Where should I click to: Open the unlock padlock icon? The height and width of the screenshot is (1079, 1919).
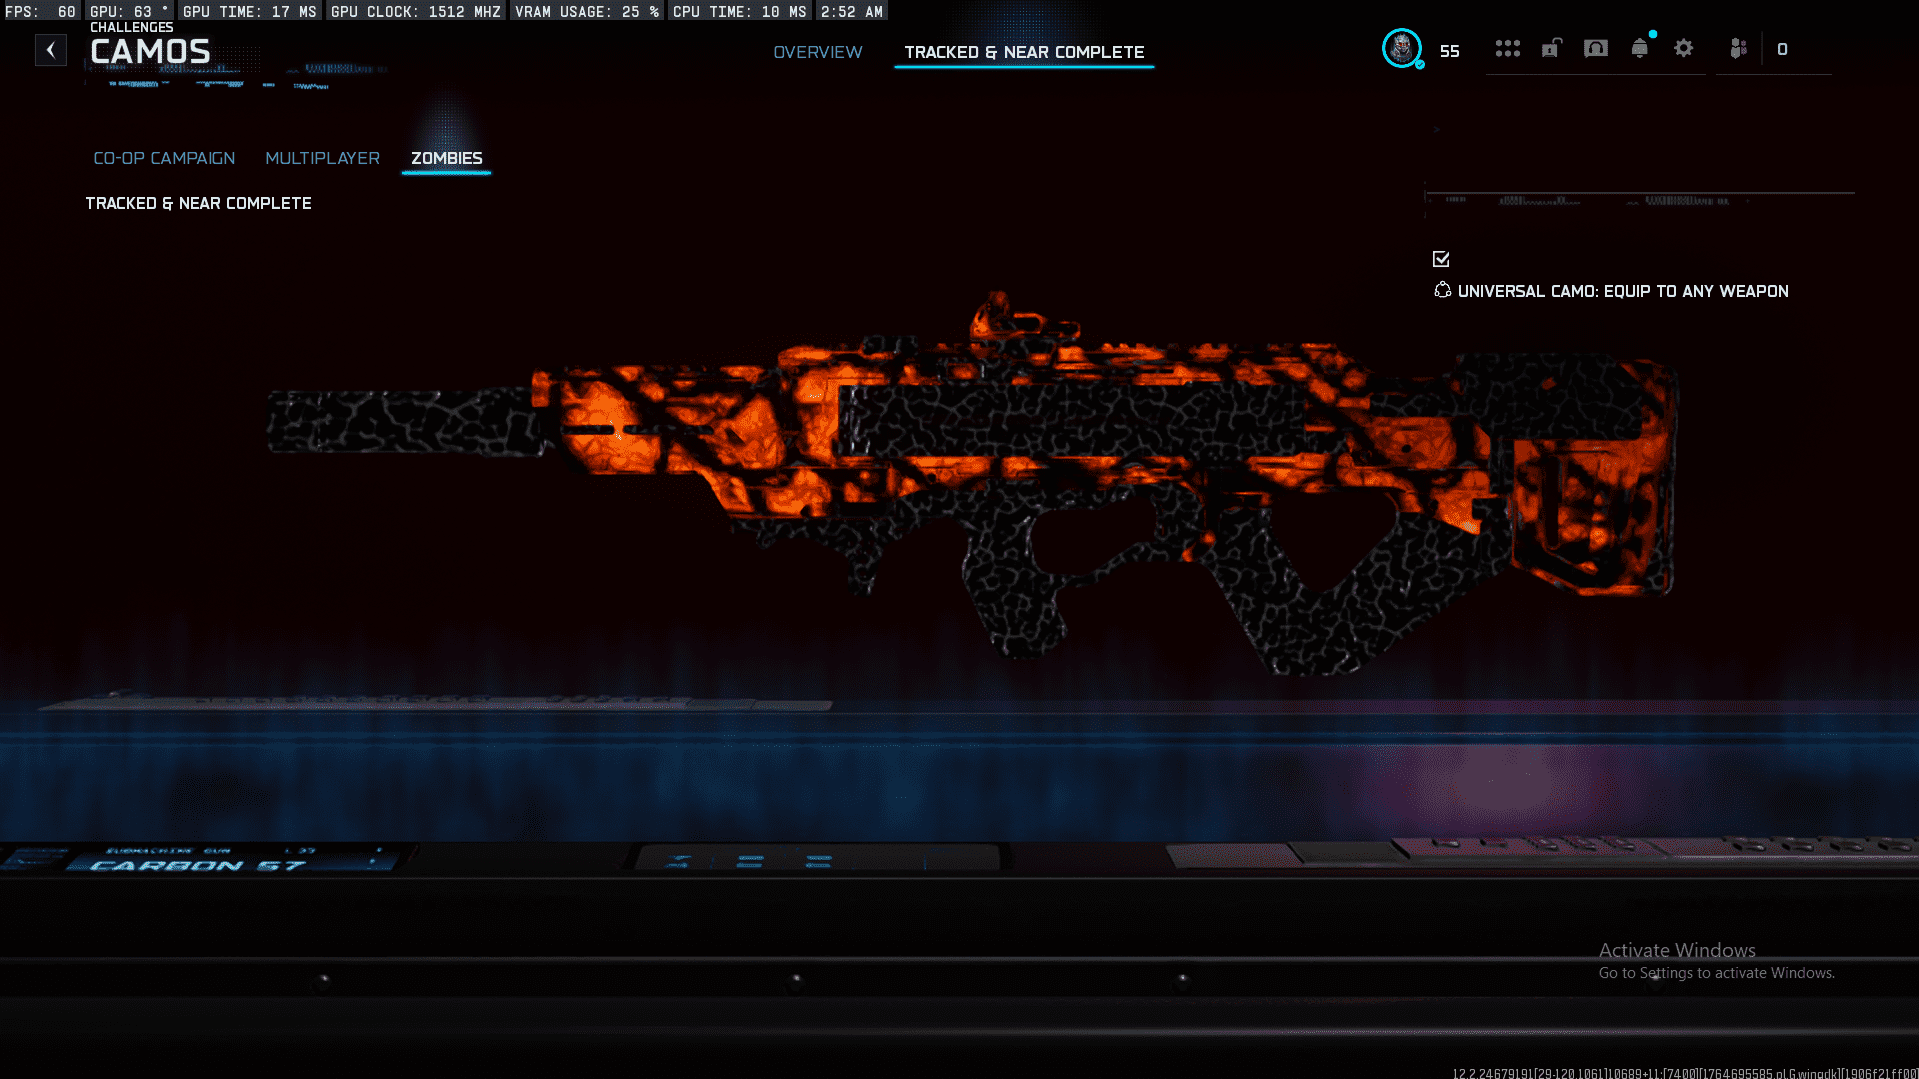point(1551,48)
